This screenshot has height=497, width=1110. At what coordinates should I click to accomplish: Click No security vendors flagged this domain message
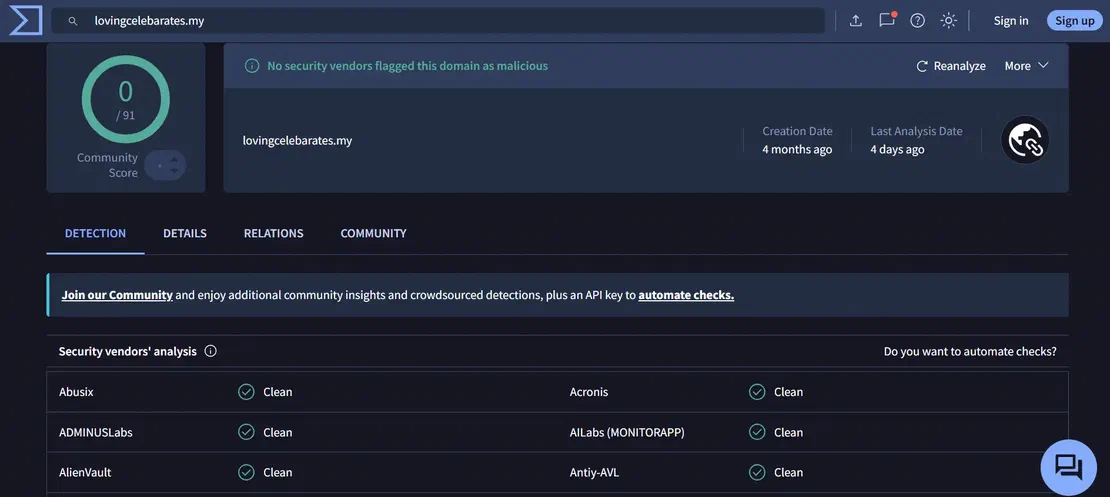[408, 66]
